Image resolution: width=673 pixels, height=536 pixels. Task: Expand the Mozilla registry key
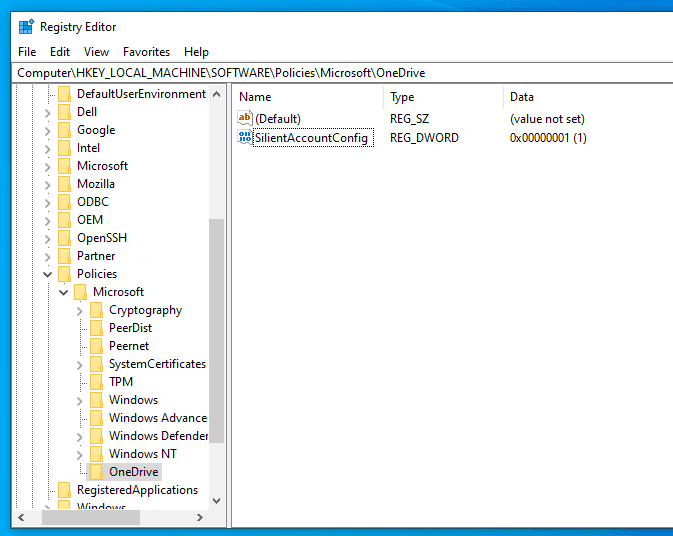pos(48,185)
